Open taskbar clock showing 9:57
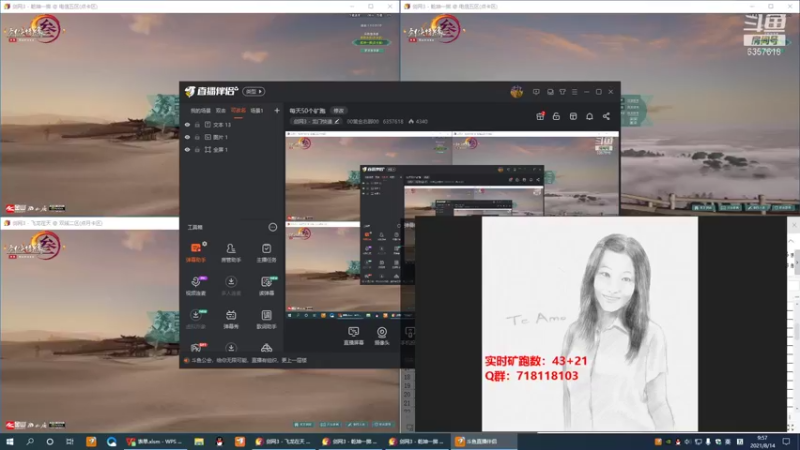This screenshot has width=800, height=450. click(762, 441)
